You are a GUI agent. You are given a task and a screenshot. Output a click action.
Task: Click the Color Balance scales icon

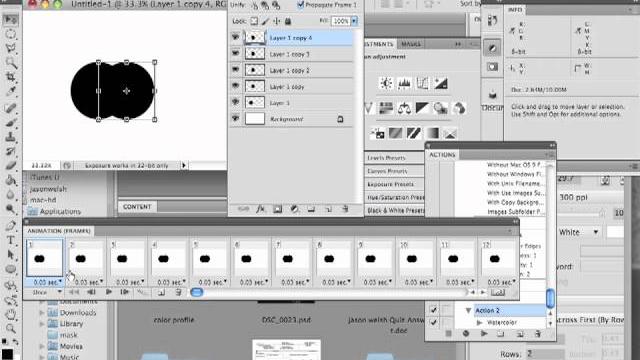[404, 108]
